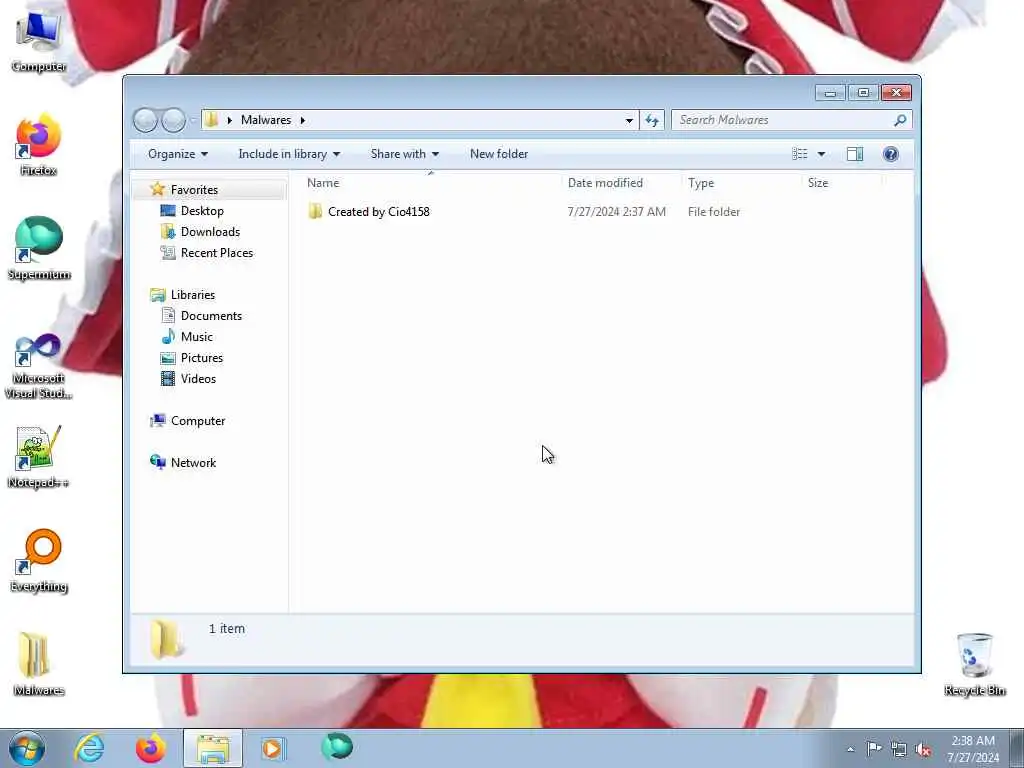
Task: Open the view options dropdown arrow
Action: (822, 154)
